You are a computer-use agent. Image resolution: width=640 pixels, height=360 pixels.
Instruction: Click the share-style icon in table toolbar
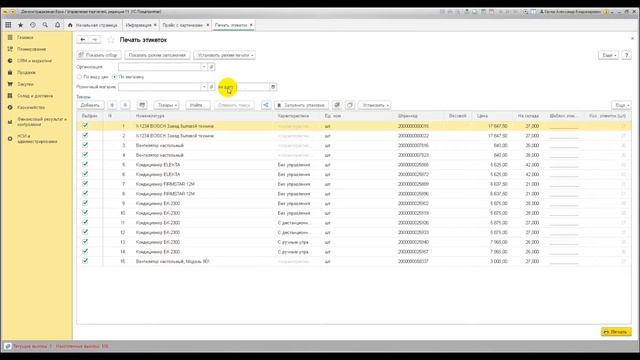266,105
